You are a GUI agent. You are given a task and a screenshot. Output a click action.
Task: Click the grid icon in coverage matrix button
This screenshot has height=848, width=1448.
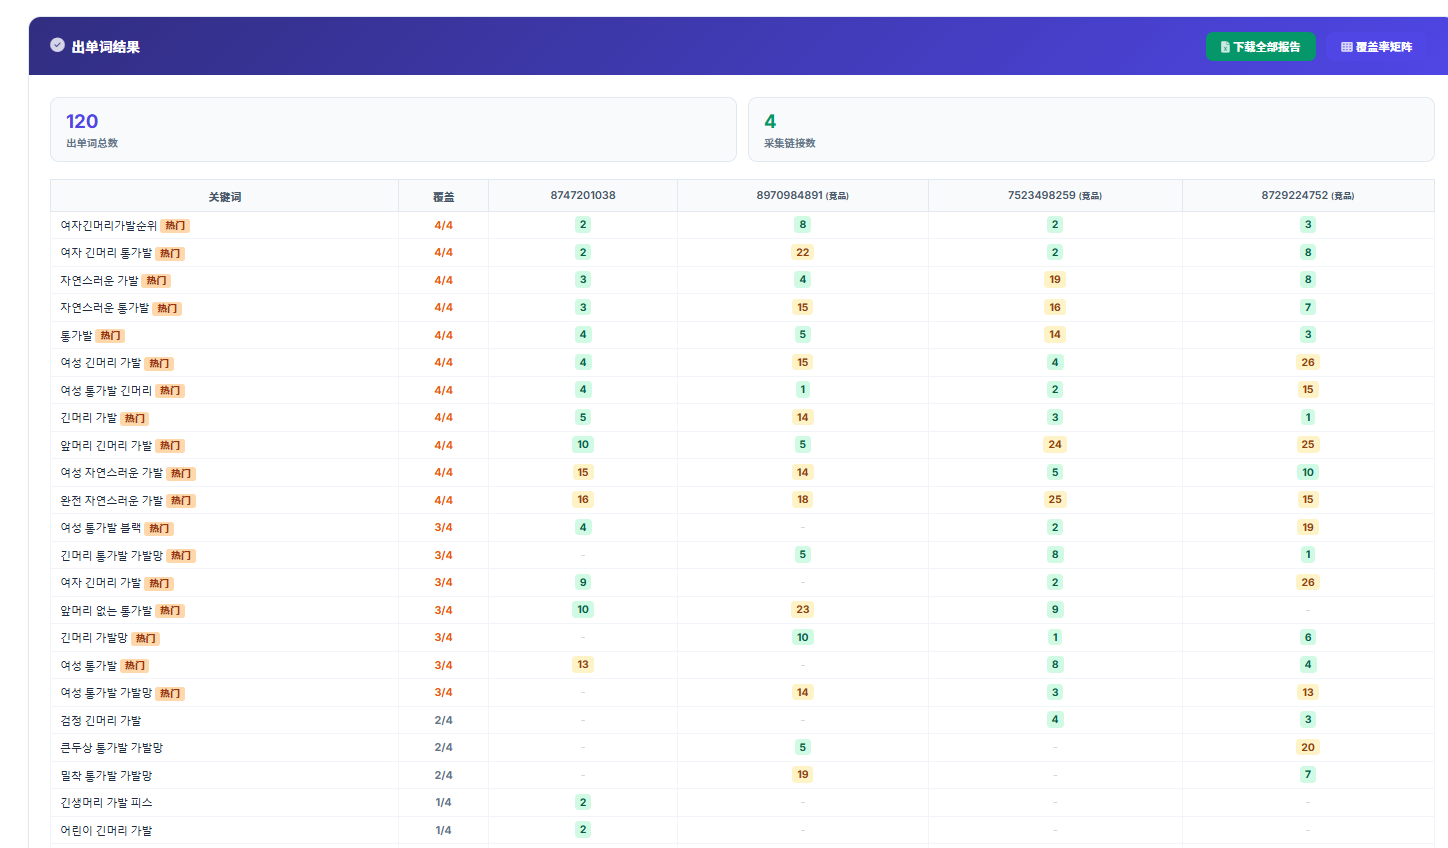click(1347, 47)
